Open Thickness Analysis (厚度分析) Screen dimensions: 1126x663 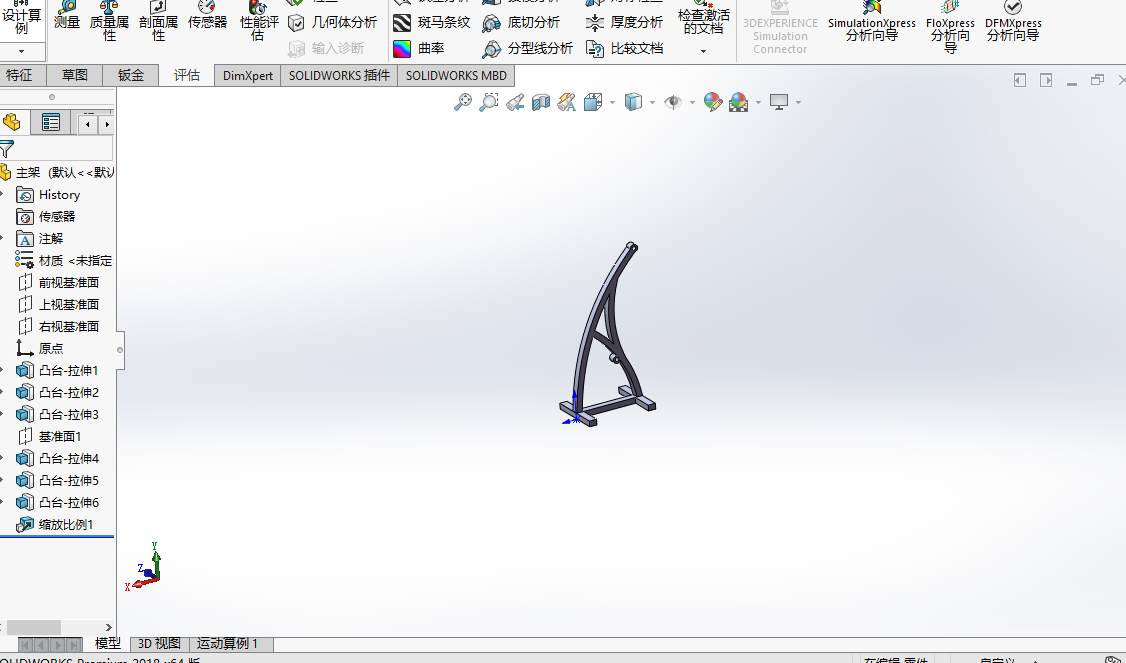[625, 22]
